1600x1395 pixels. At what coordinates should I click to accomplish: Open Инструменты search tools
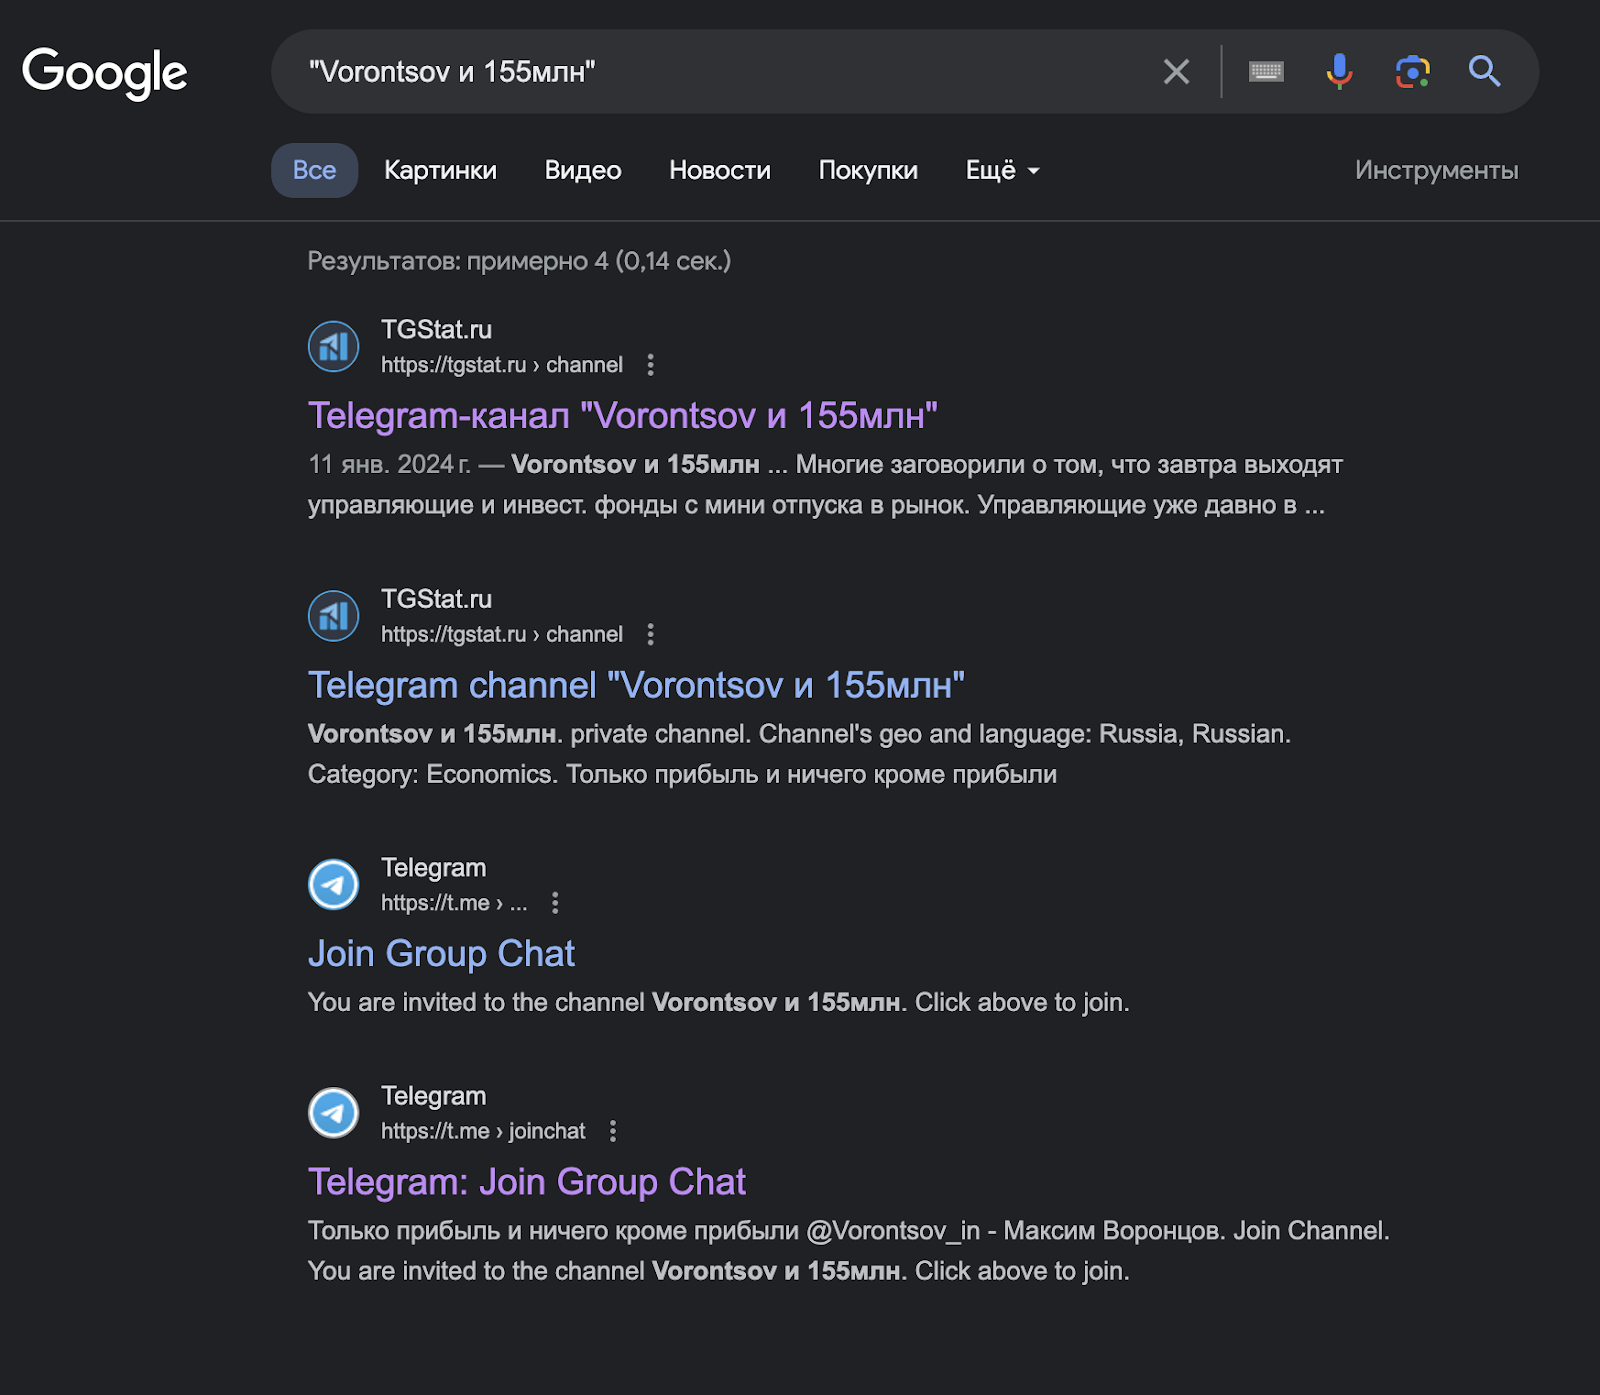1436,170
